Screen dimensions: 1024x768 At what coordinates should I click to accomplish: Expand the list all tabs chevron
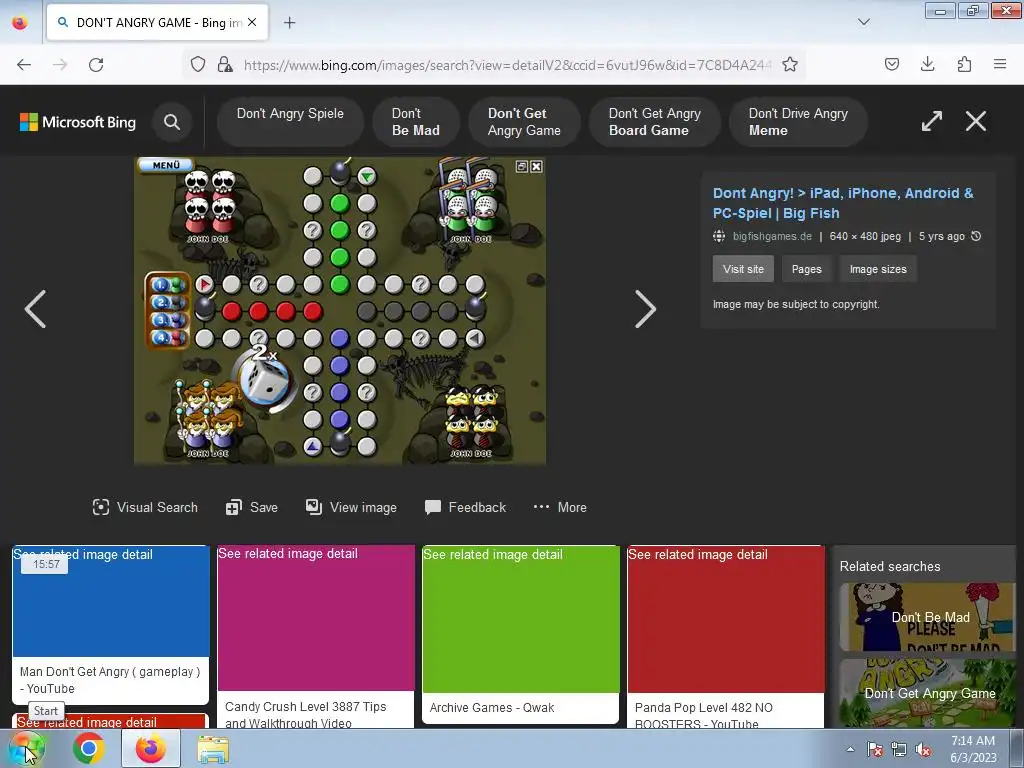(x=863, y=22)
